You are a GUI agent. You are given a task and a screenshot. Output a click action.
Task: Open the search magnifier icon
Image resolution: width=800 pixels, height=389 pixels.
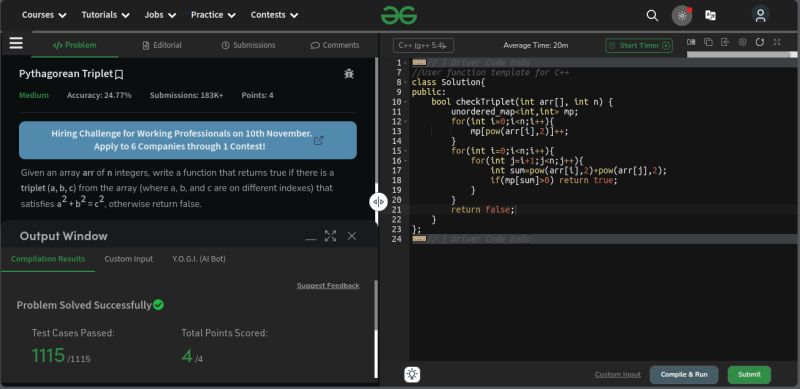(x=652, y=15)
